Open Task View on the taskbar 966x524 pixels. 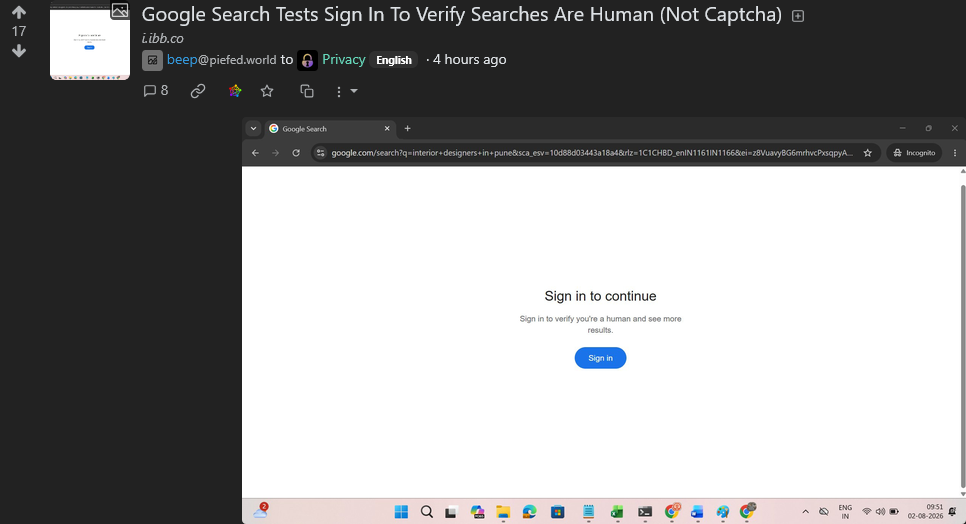click(x=451, y=512)
